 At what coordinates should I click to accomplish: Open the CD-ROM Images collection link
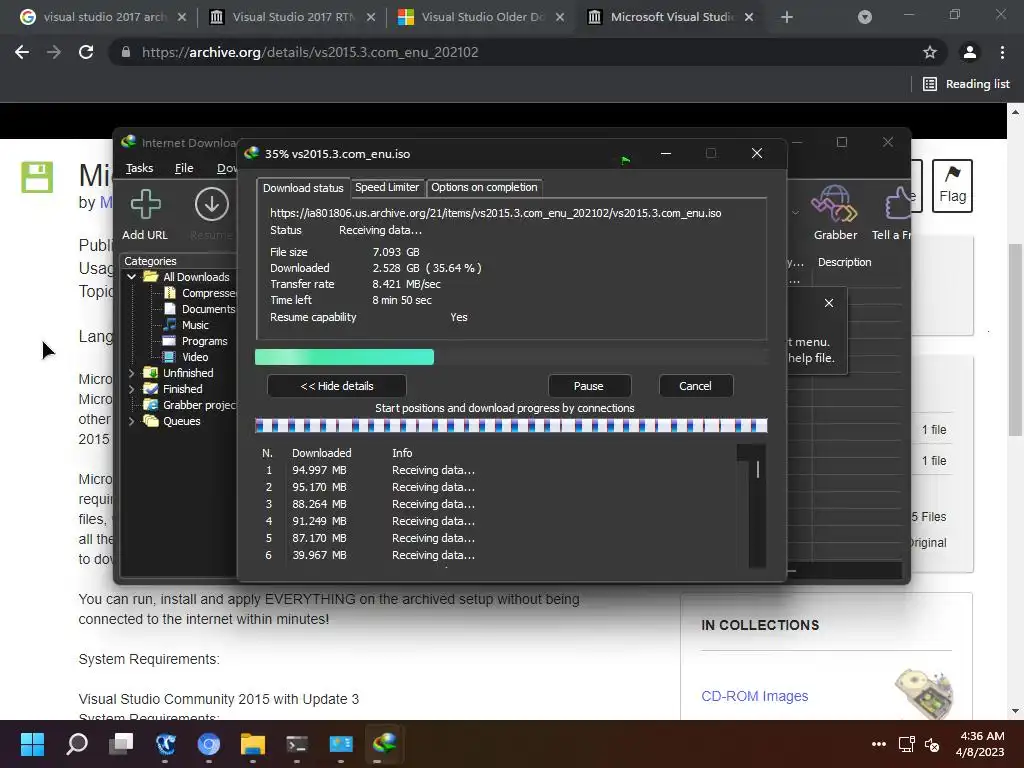754,696
